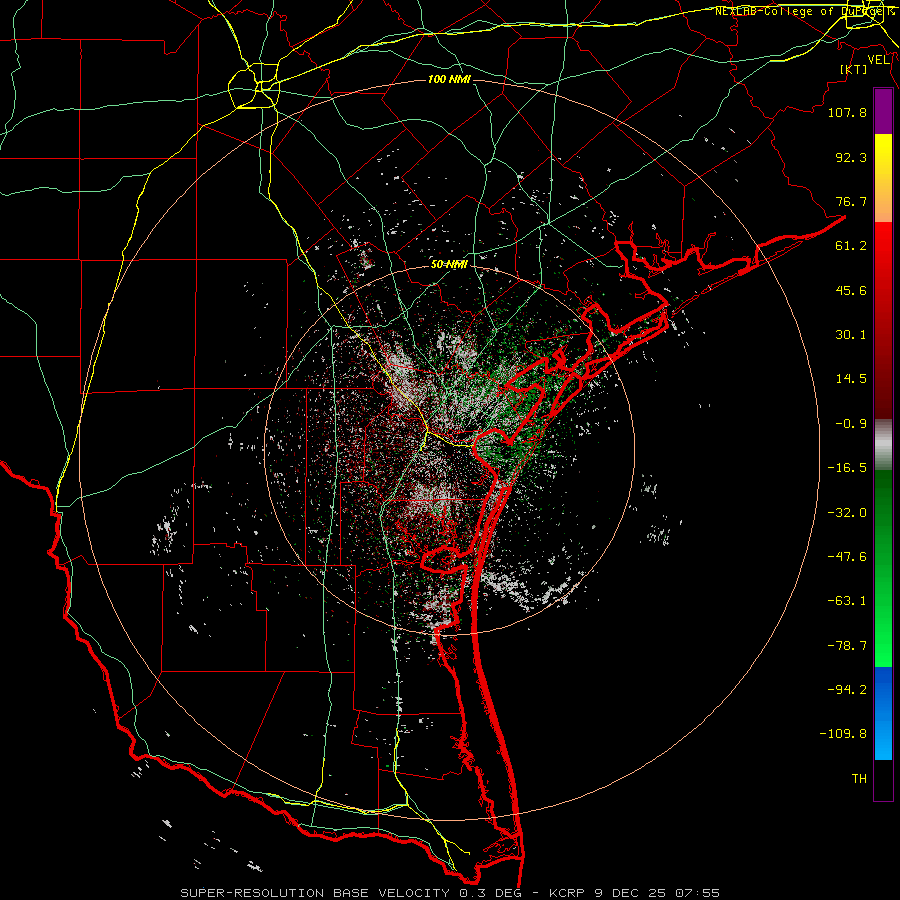Click the 92.3 velocity scale value
Screen dimensions: 900x900
[851, 157]
